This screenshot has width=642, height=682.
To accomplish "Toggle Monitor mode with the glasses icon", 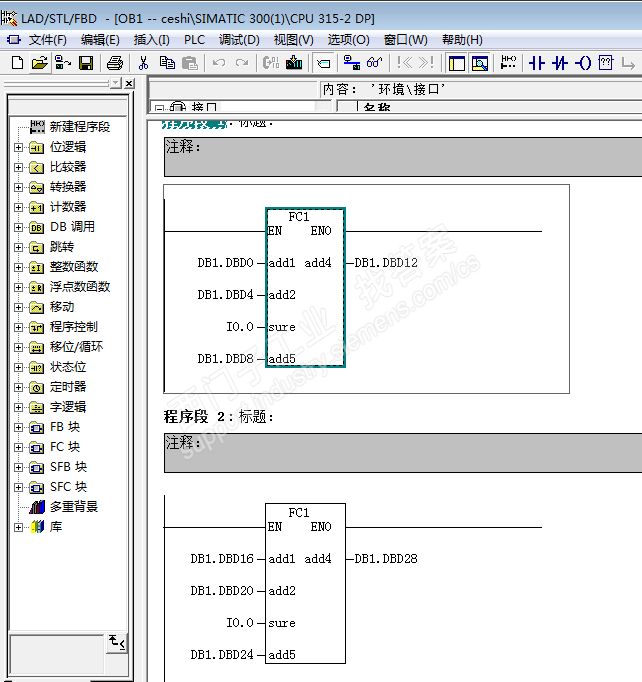I will click(x=374, y=63).
